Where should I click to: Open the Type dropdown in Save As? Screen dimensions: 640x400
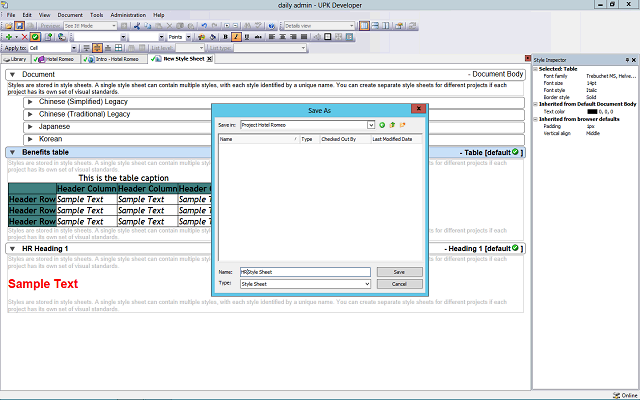(x=367, y=284)
